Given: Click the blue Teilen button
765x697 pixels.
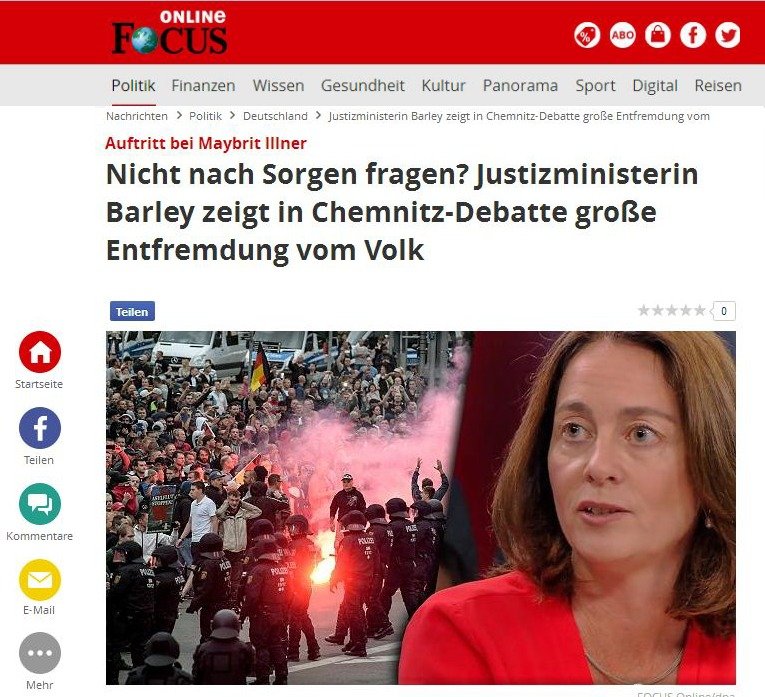Looking at the screenshot, I should coord(132,311).
